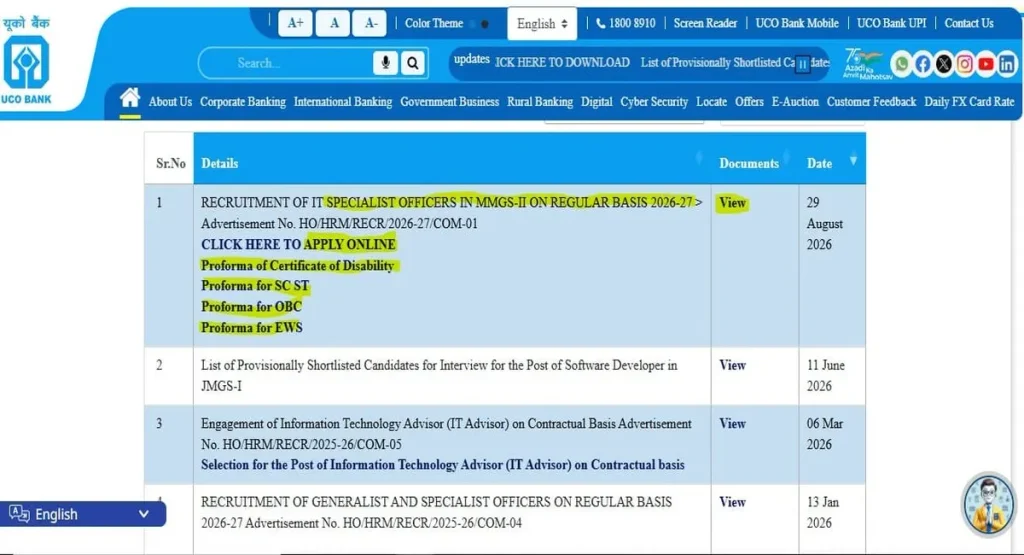Open Rural Banking menu
Viewport: 1024px width, 555px height.
(540, 102)
